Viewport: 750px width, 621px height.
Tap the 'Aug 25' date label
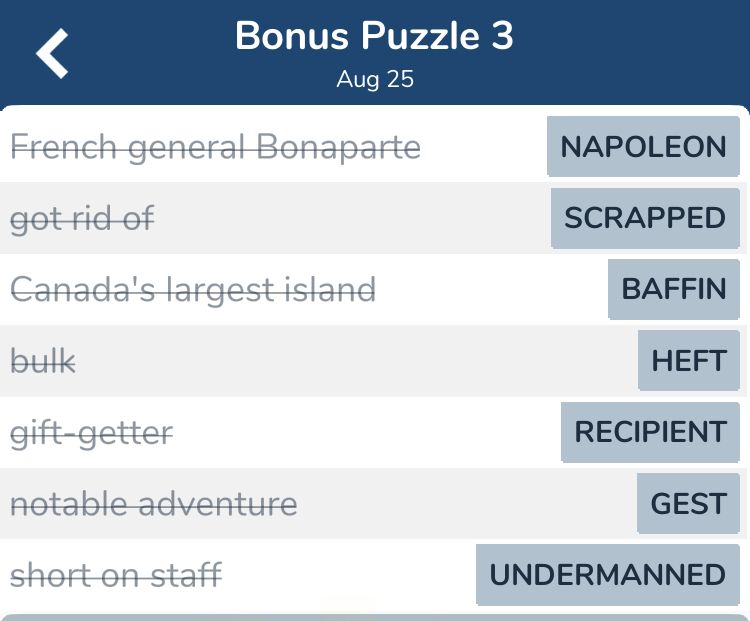[375, 79]
